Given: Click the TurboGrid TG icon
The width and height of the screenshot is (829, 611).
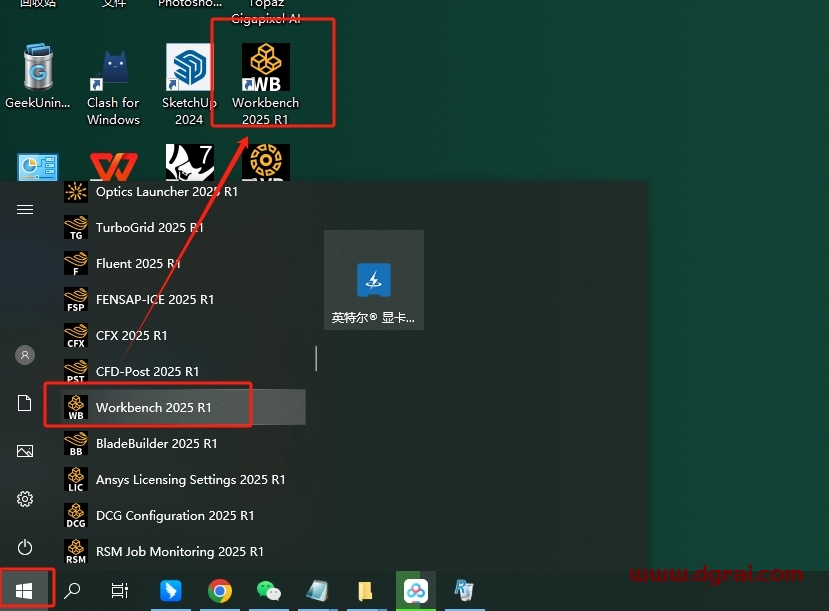Looking at the screenshot, I should pyautogui.click(x=76, y=227).
